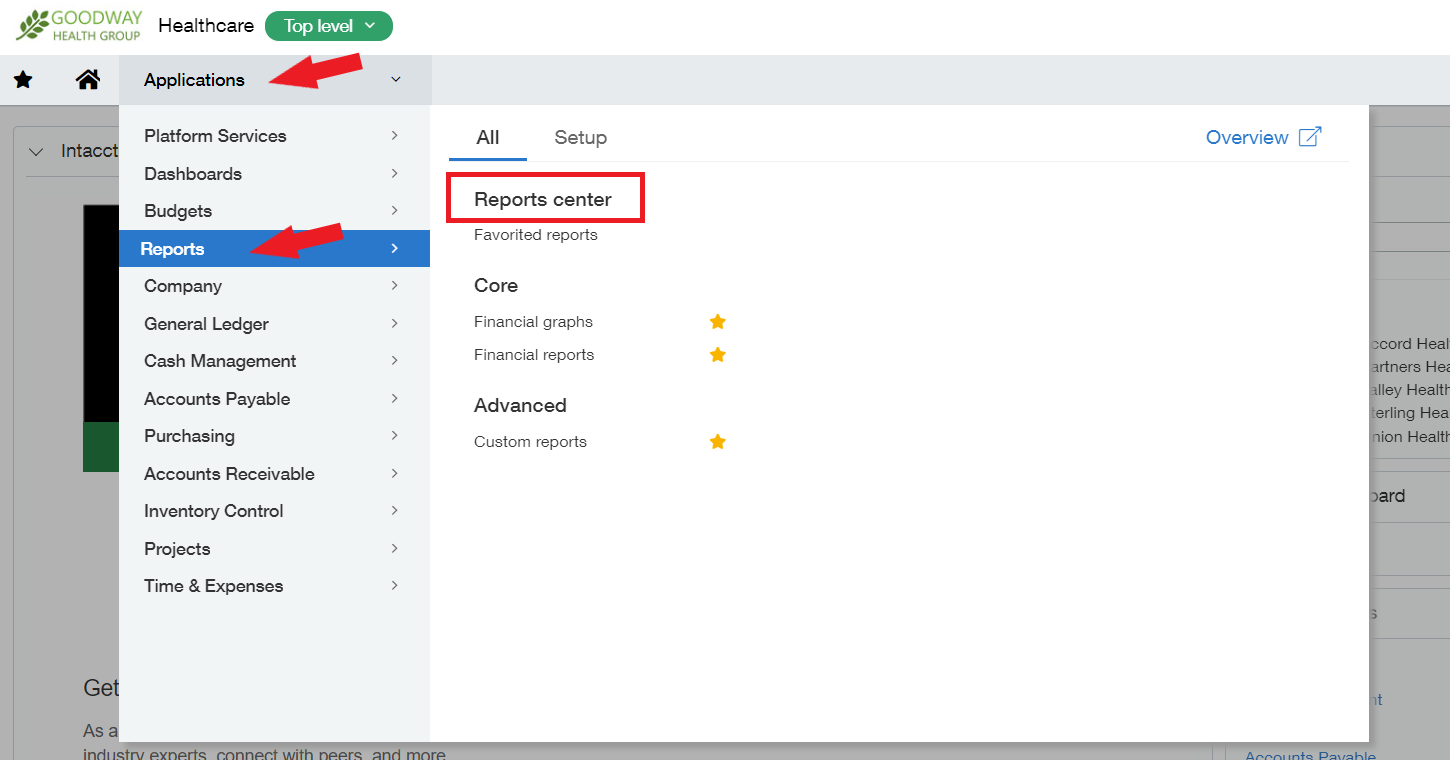Toggle the star next to Financial reports
This screenshot has height=760, width=1450.
tap(717, 355)
